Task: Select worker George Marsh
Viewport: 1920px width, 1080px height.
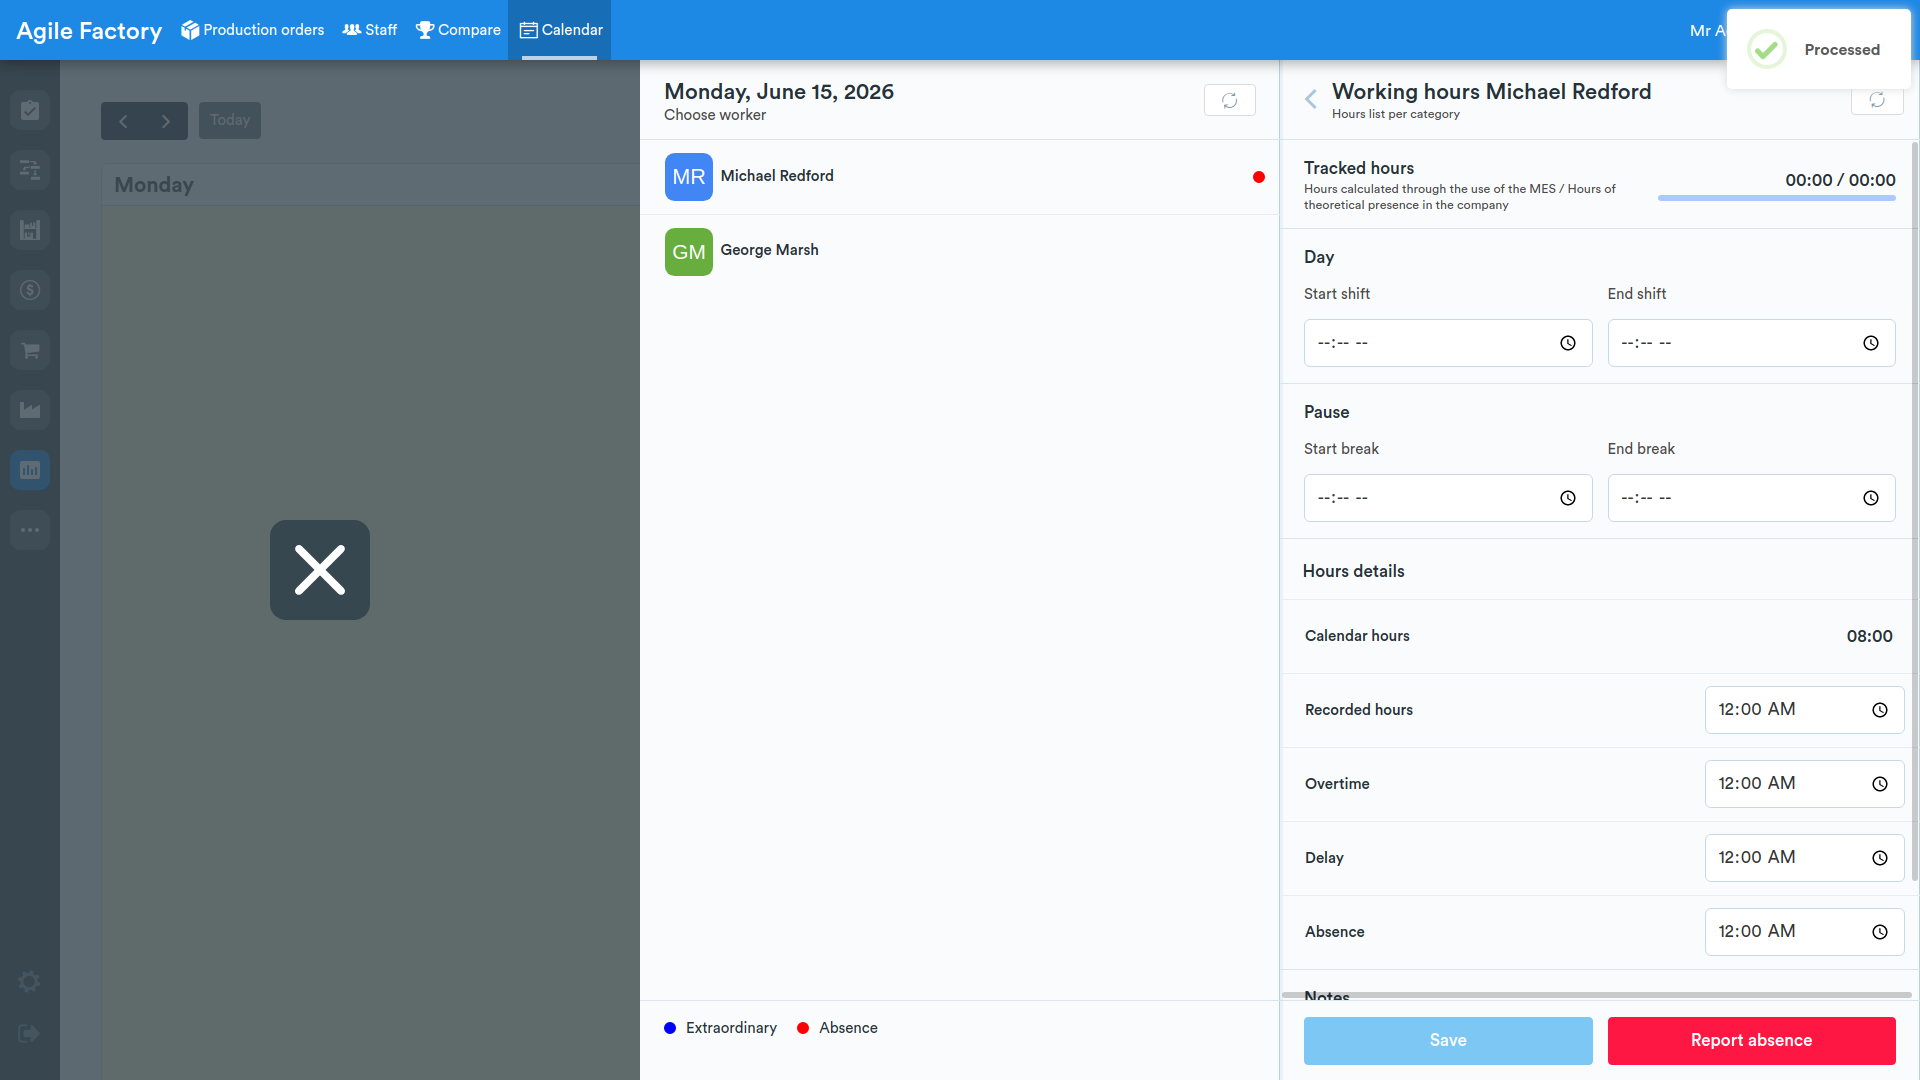Action: [x=959, y=251]
